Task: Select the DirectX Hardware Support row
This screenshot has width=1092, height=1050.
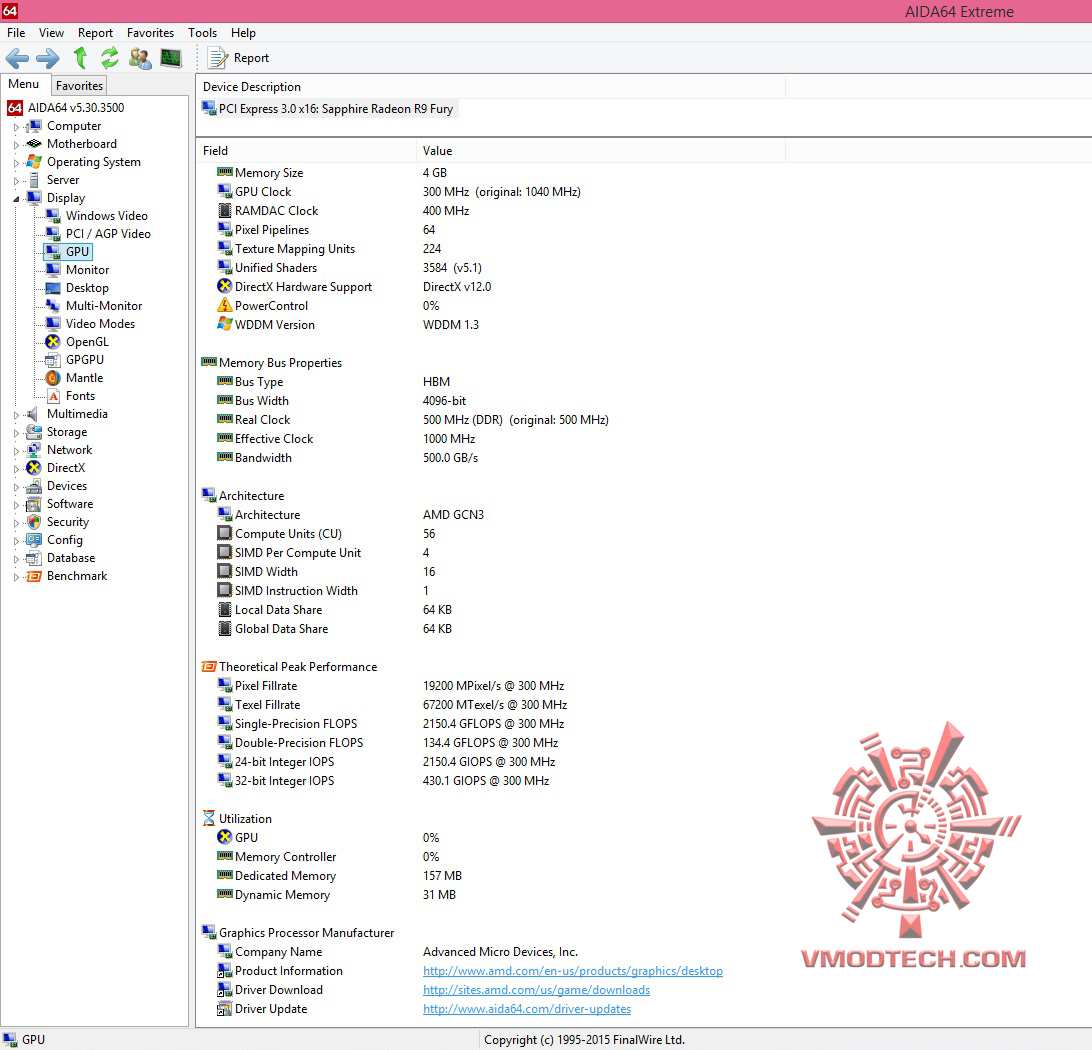Action: coord(354,286)
